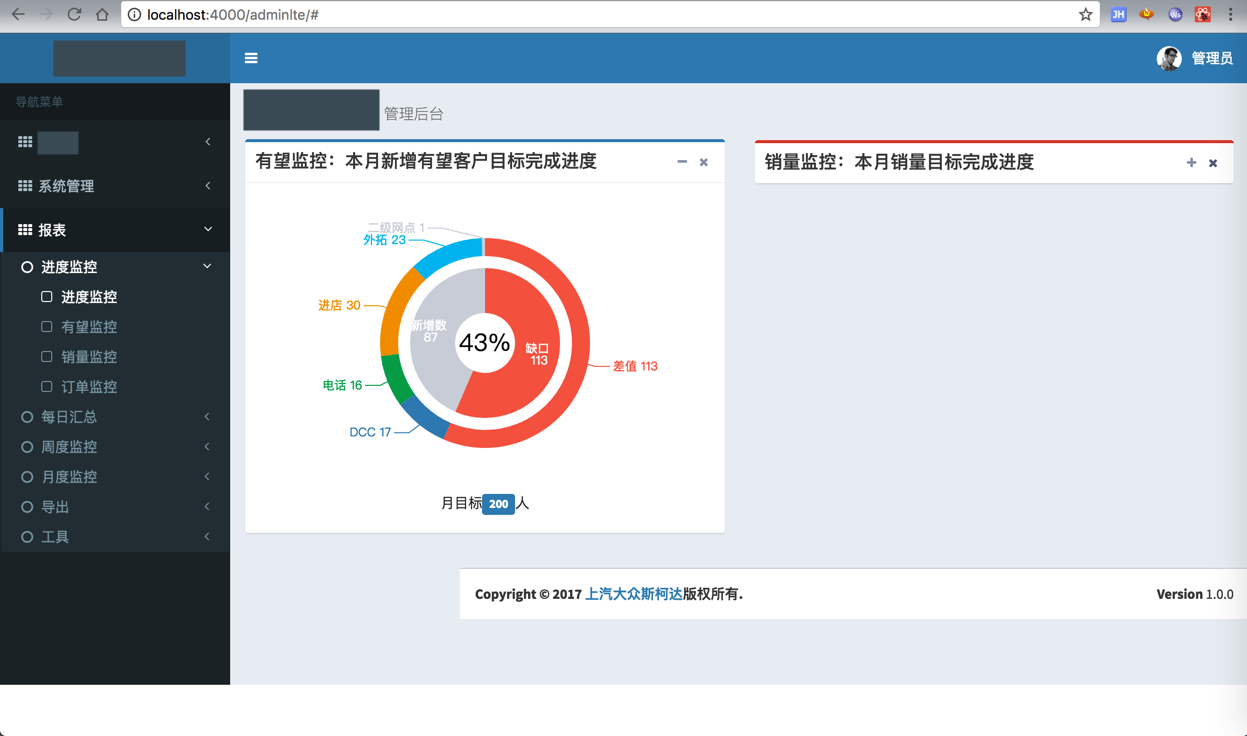Image resolution: width=1247 pixels, height=736 pixels.
Task: Click green 电话 16 ring segment
Action: coord(396,378)
